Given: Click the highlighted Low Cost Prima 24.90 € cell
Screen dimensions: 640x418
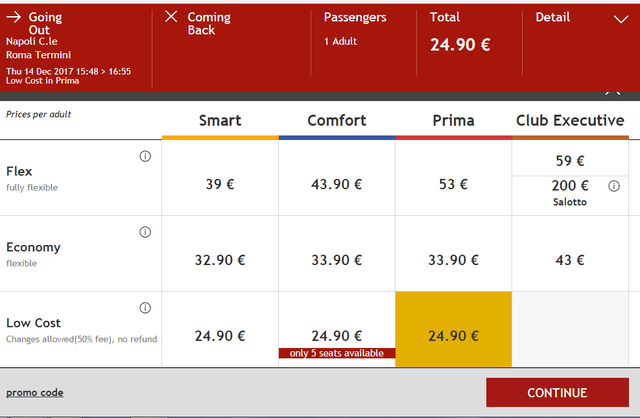Looking at the screenshot, I should click(453, 329).
